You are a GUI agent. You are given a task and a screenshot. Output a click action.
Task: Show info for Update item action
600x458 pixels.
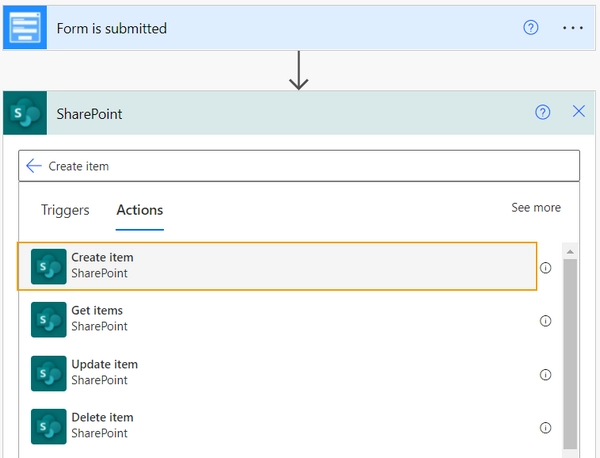pos(545,374)
